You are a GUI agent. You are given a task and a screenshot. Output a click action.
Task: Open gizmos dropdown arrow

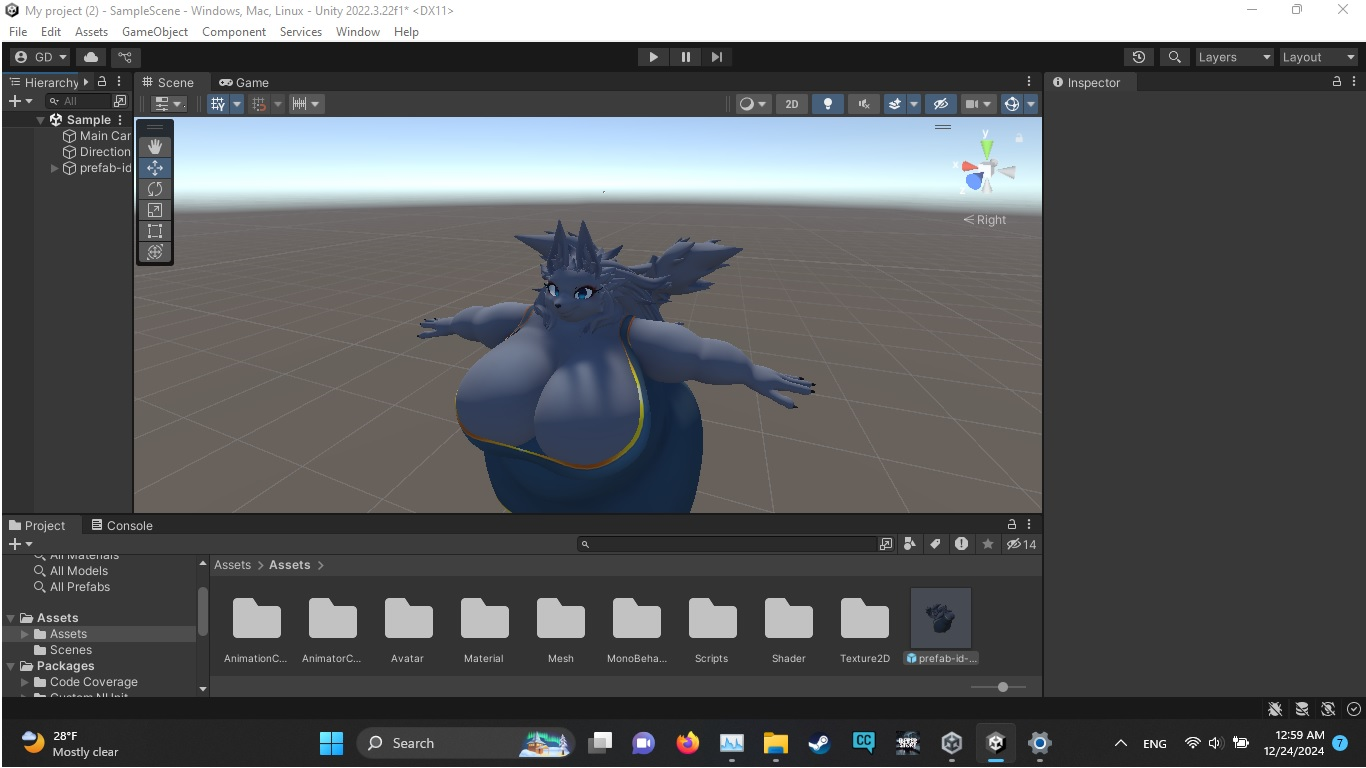(1031, 104)
